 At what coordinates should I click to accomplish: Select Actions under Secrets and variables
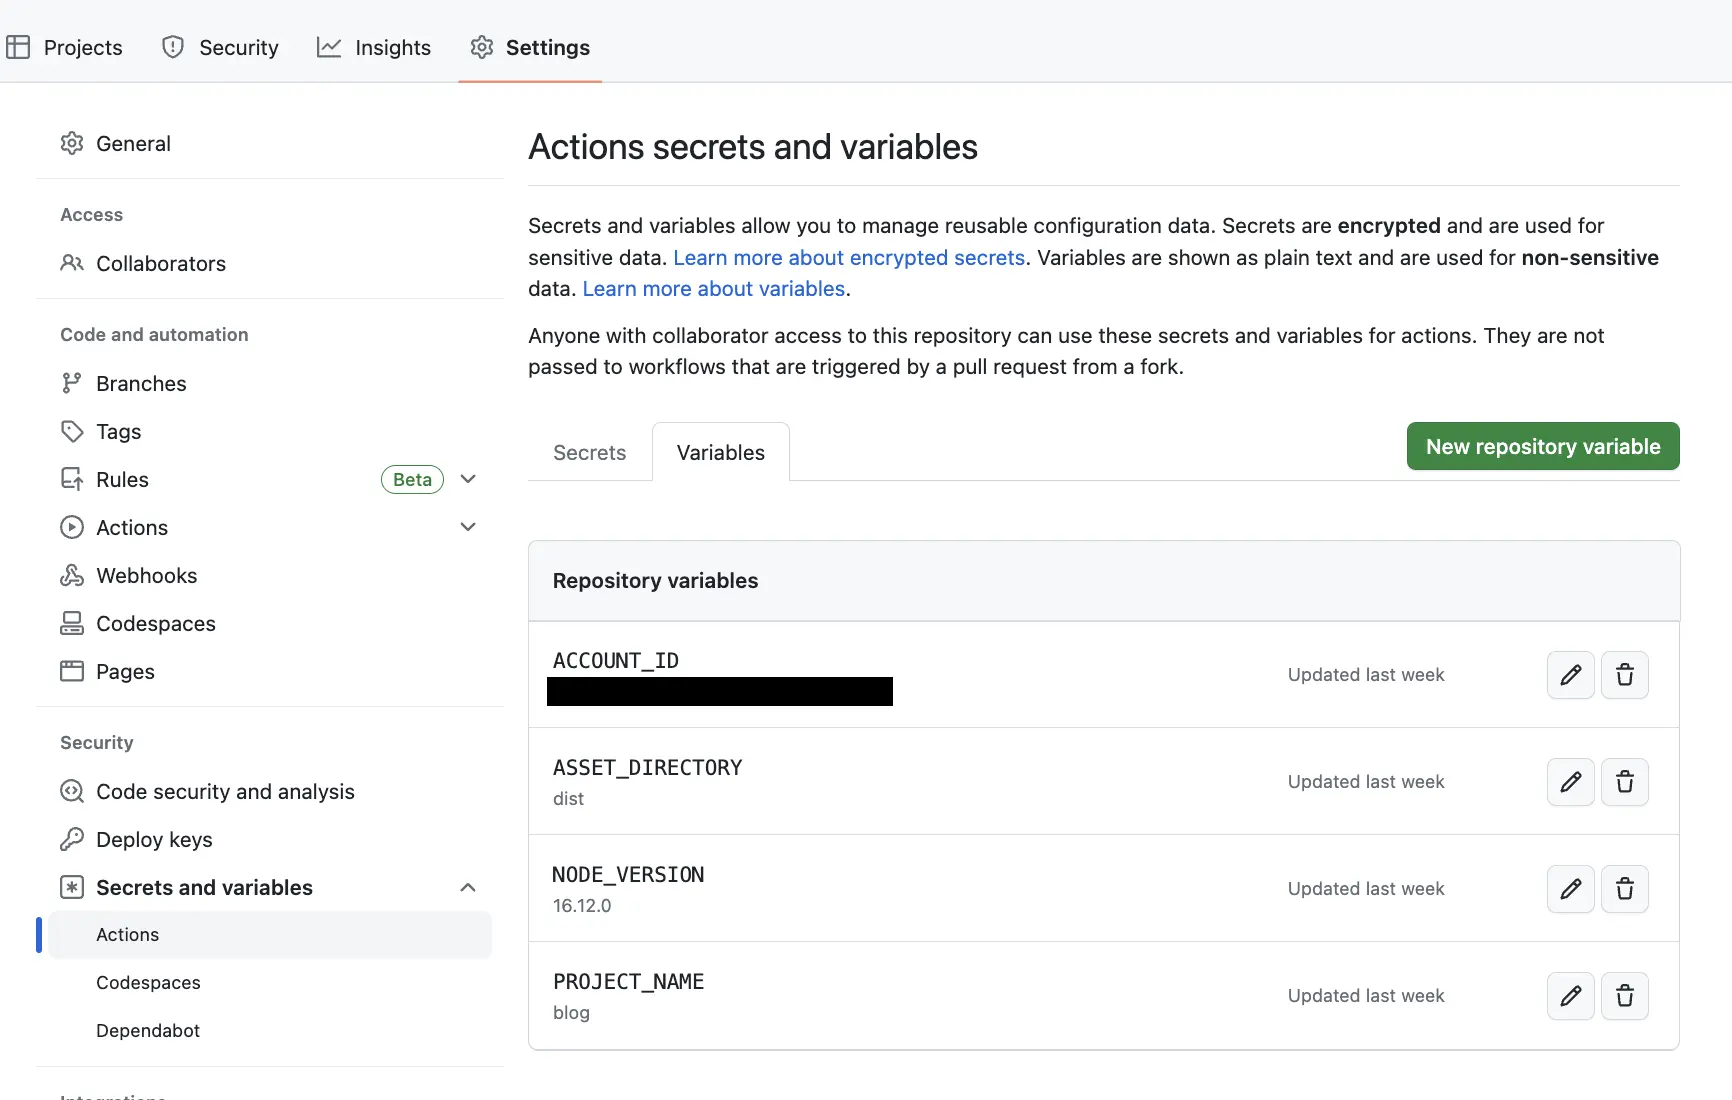(127, 934)
